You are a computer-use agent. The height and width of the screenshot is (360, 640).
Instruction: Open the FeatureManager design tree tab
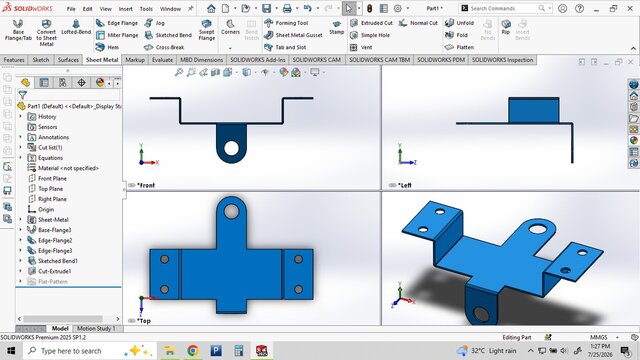25,82
